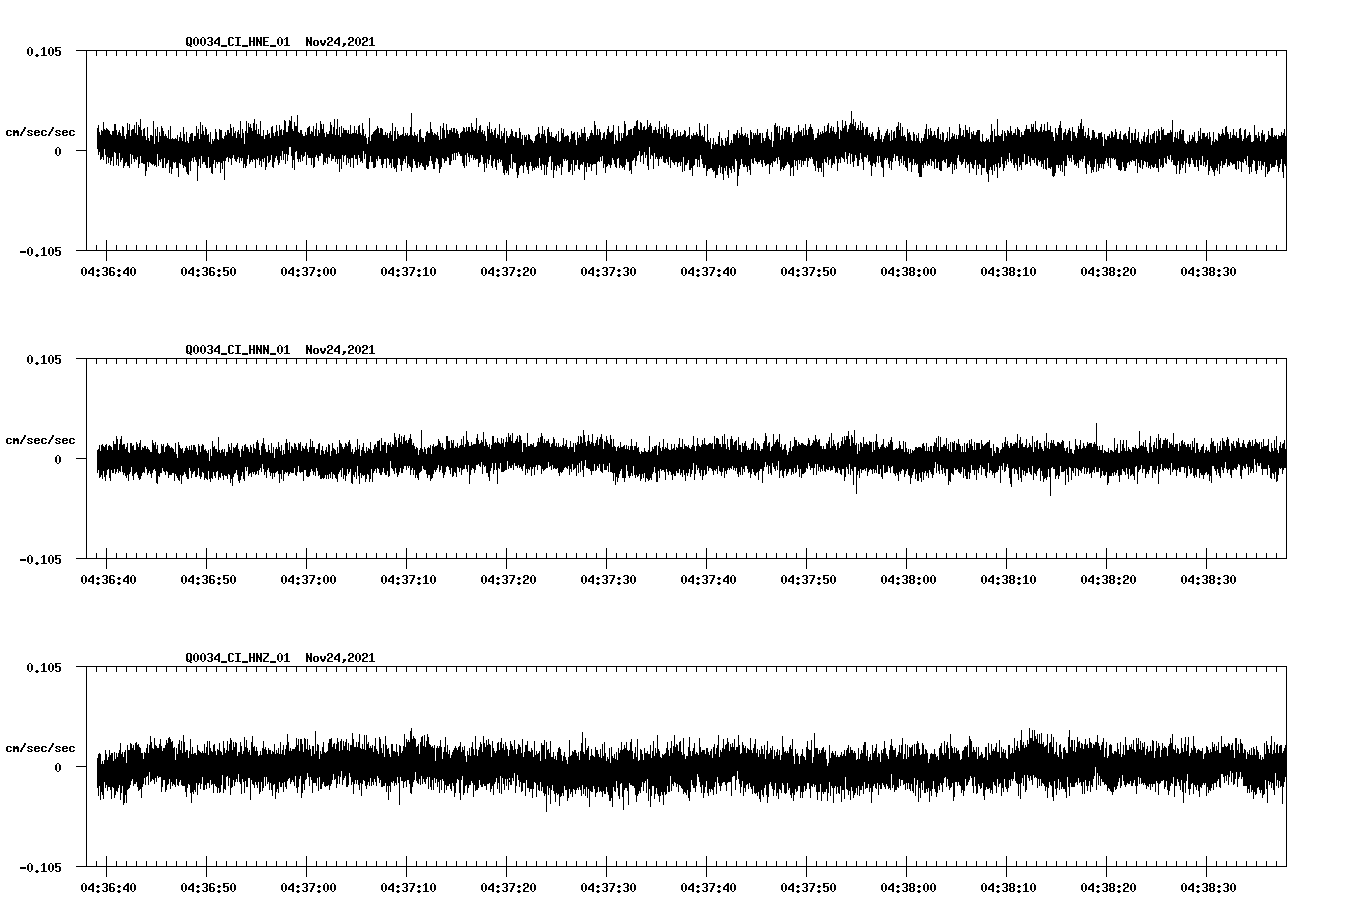
Task: Click the cm/sec/sec unit label of HNN plot
Action: (x=40, y=440)
